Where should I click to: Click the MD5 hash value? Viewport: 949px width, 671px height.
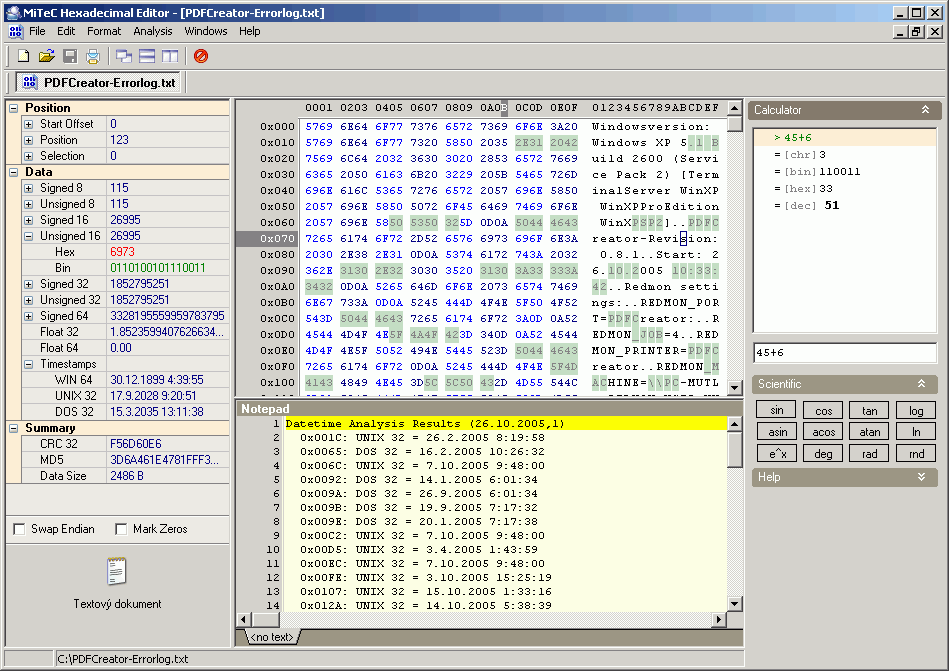[x=164, y=460]
